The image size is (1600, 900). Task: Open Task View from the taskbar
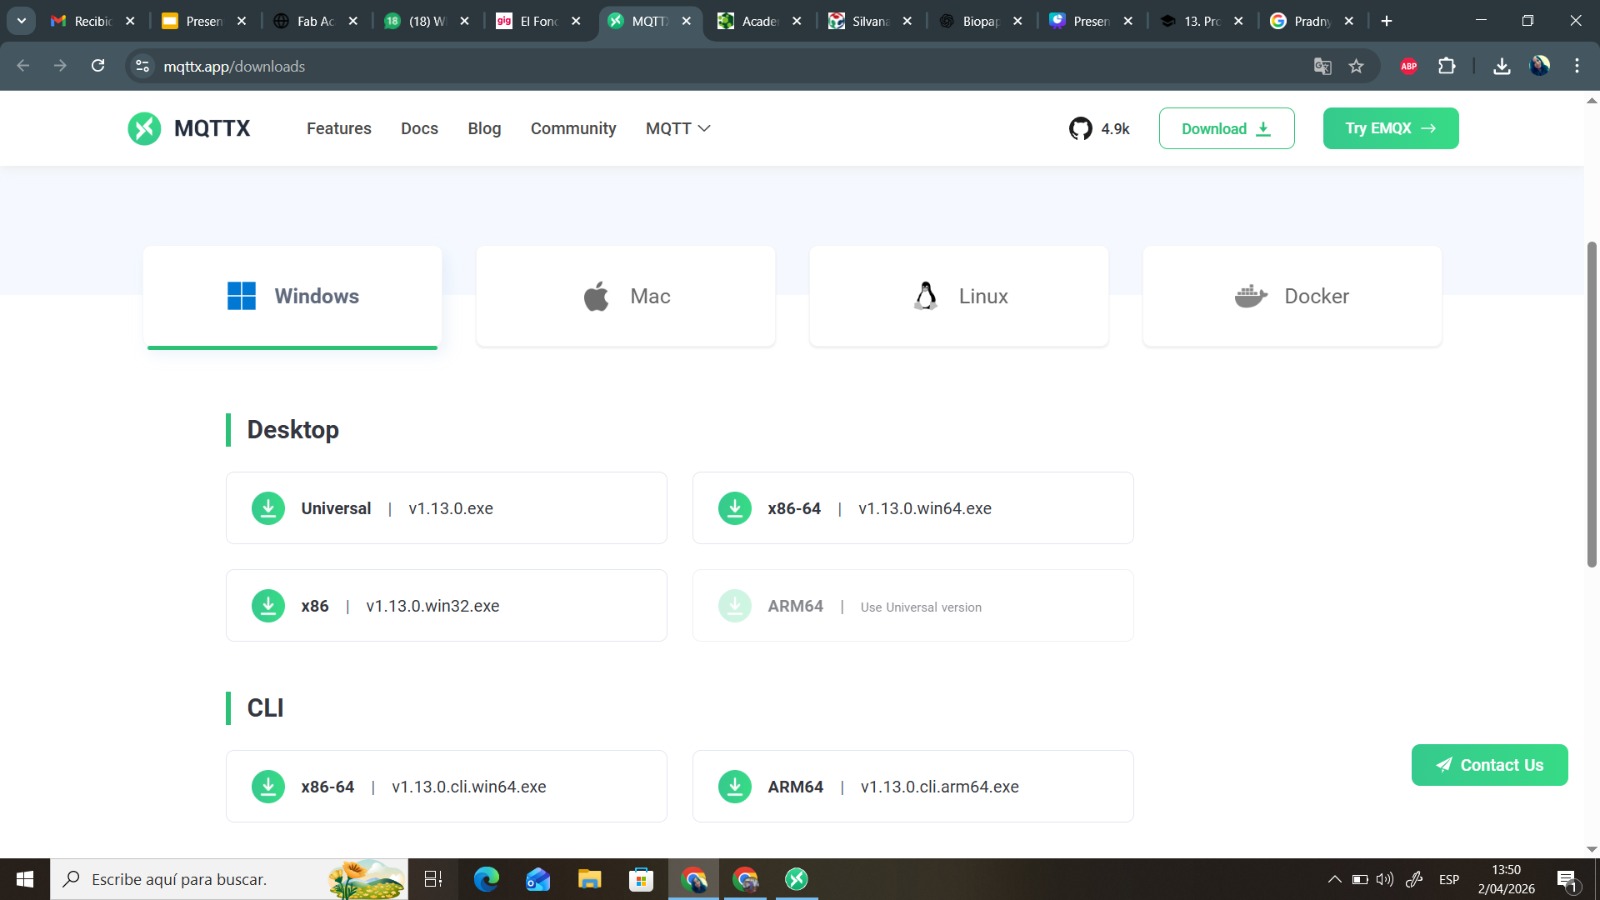pyautogui.click(x=433, y=879)
